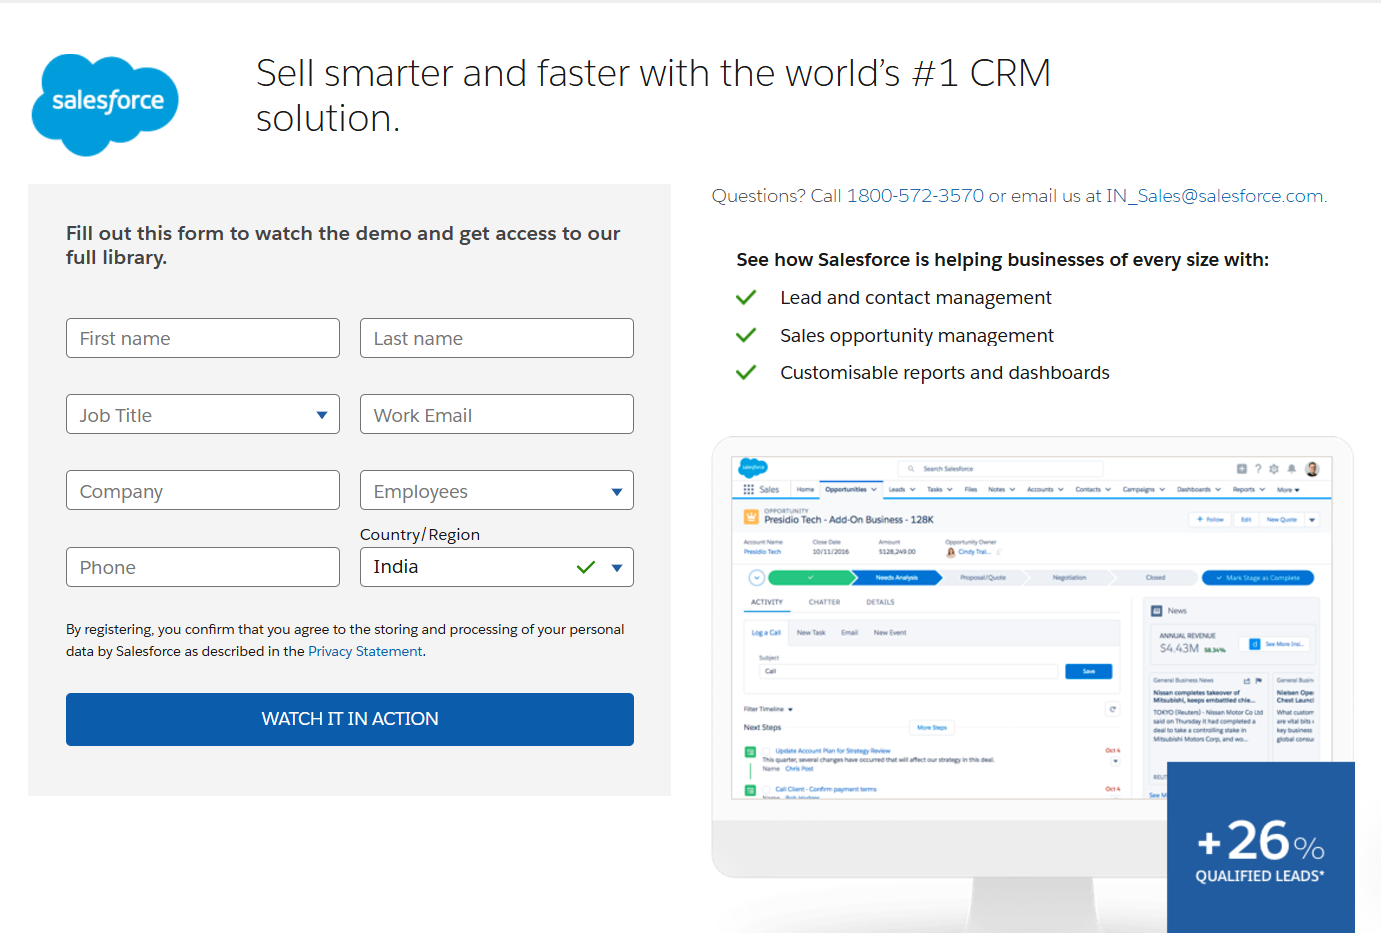
Task: Click the Country/Region field label
Action: 420,534
